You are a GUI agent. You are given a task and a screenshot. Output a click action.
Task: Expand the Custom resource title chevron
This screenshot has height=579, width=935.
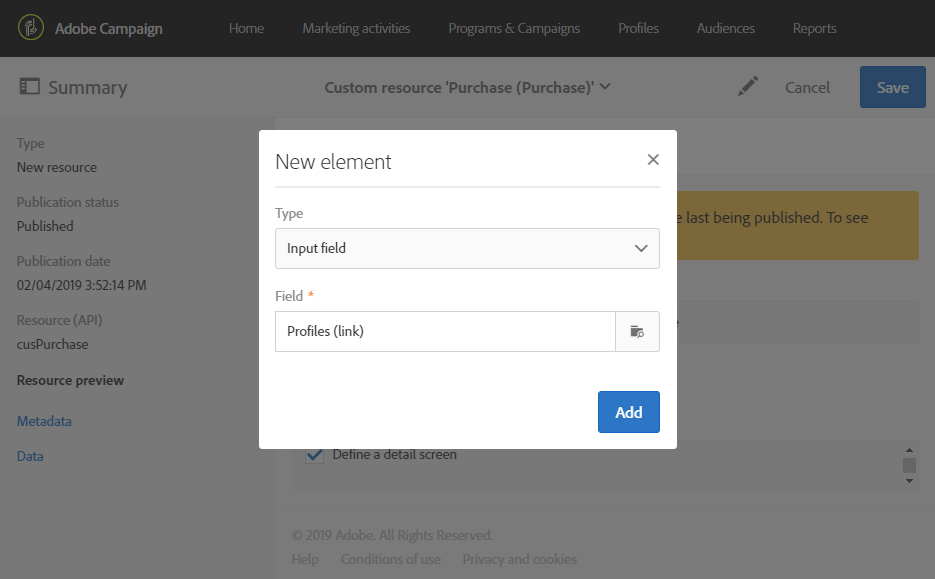[605, 87]
